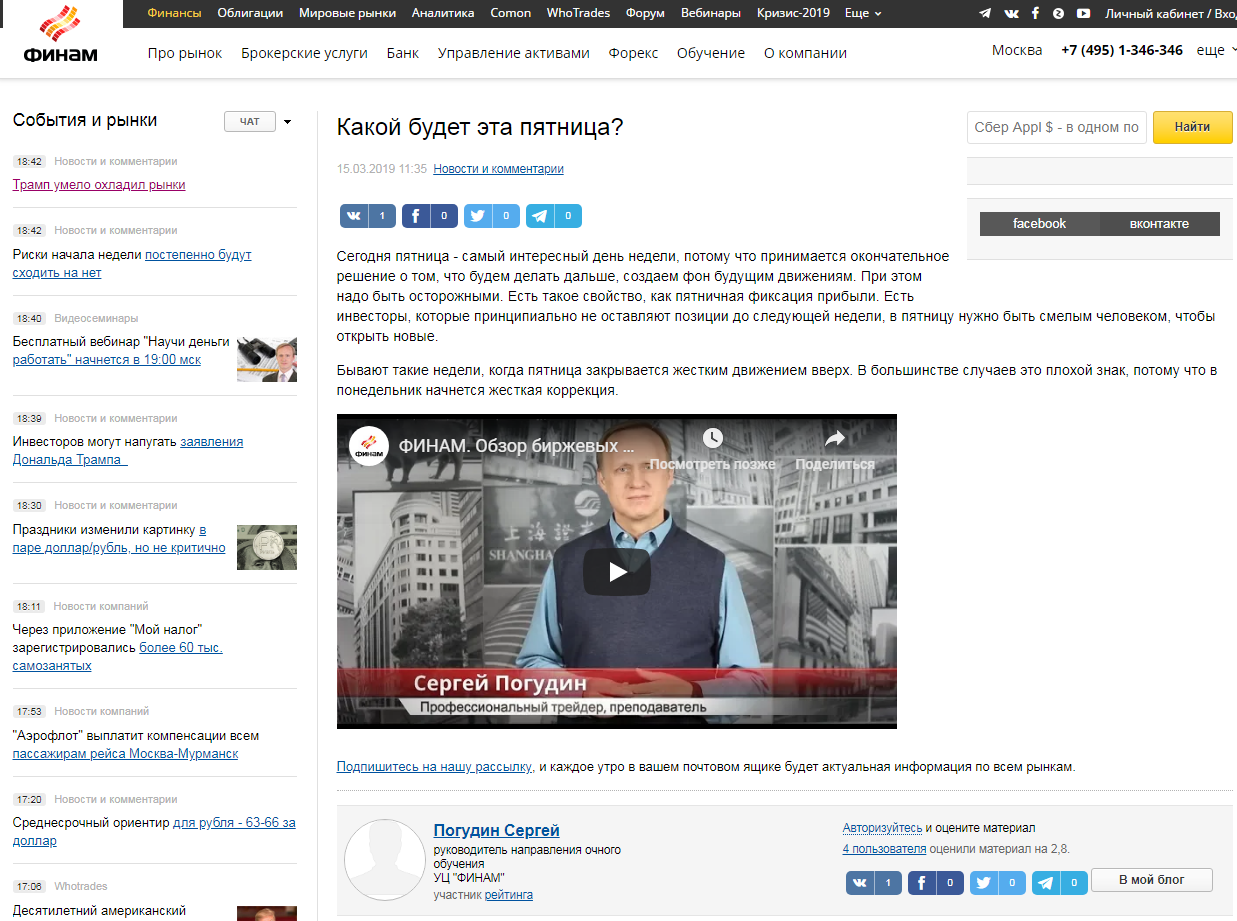Click the Finam logo in the header
Viewport: 1237px width, 921px height.
tap(61, 36)
